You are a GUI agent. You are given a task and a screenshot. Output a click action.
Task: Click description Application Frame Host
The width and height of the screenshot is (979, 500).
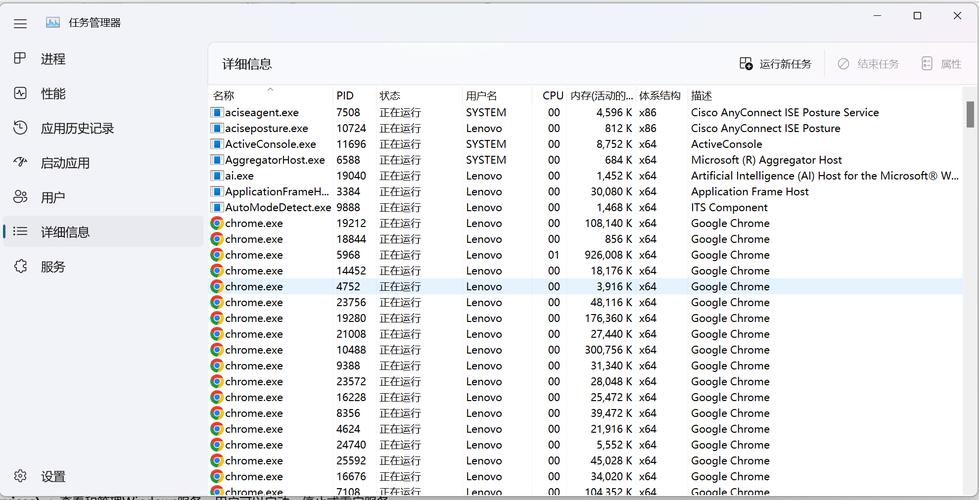coord(750,192)
